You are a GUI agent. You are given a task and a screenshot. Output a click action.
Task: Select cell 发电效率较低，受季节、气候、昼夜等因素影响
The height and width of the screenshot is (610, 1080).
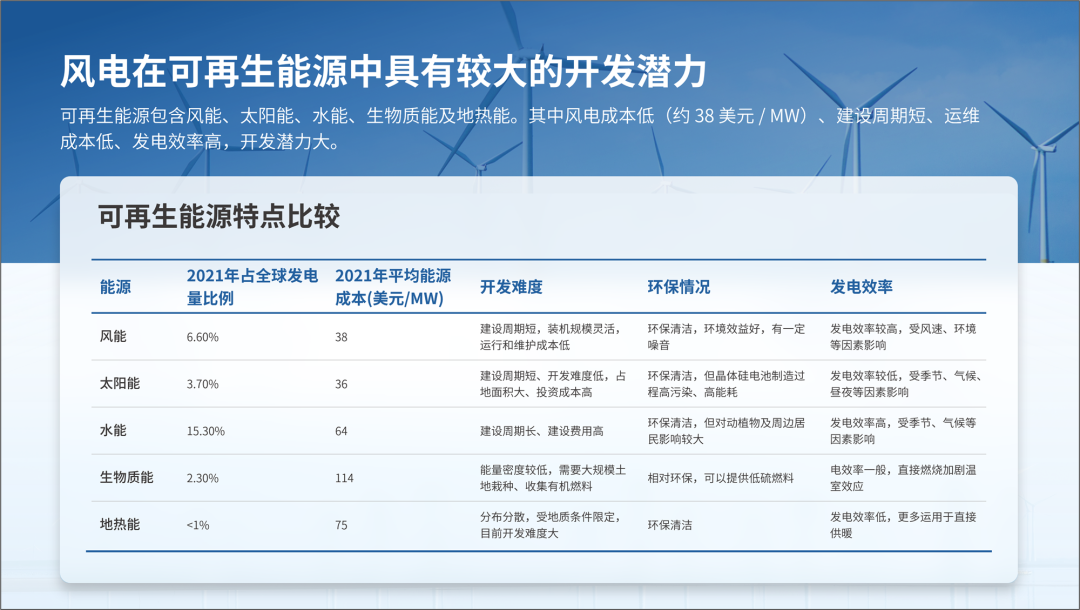pos(906,383)
